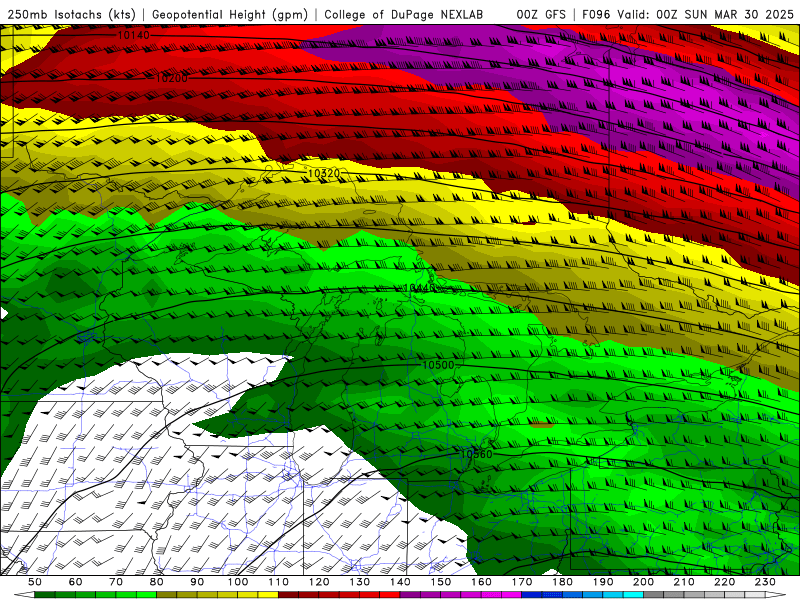Click the 150 value on the color scale

tap(441, 582)
